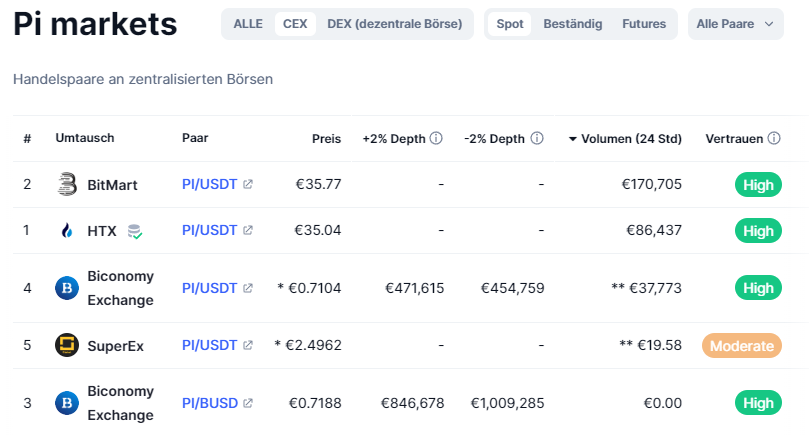Screen dimensions: 809x436
Task: Switch to Beständig market type
Action: pos(573,24)
